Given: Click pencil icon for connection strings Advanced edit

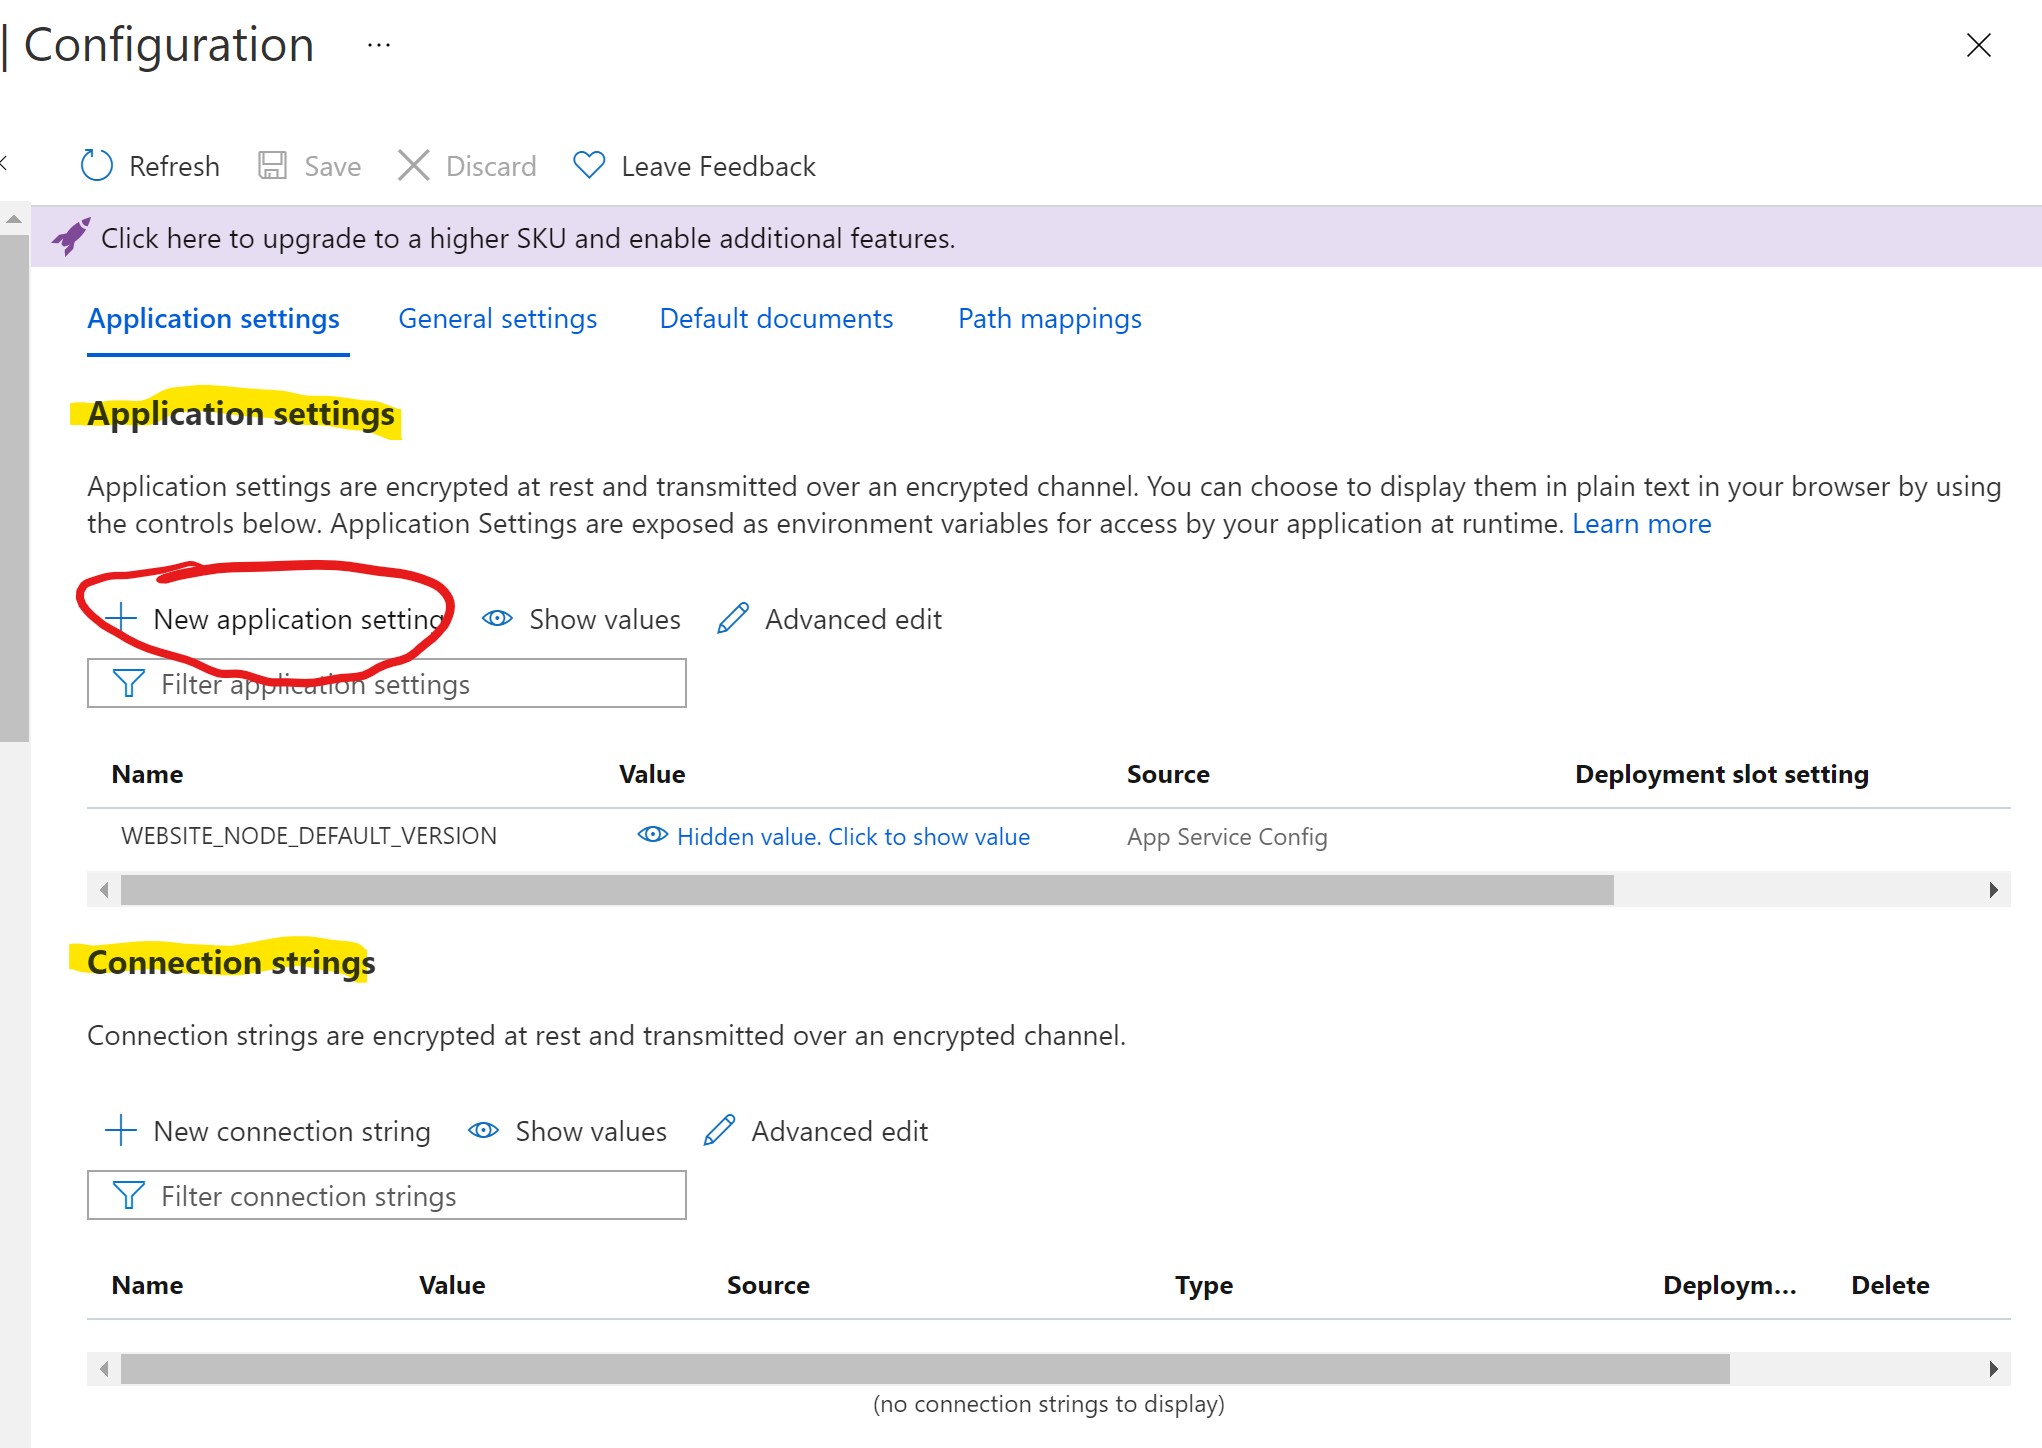Looking at the screenshot, I should (x=719, y=1131).
